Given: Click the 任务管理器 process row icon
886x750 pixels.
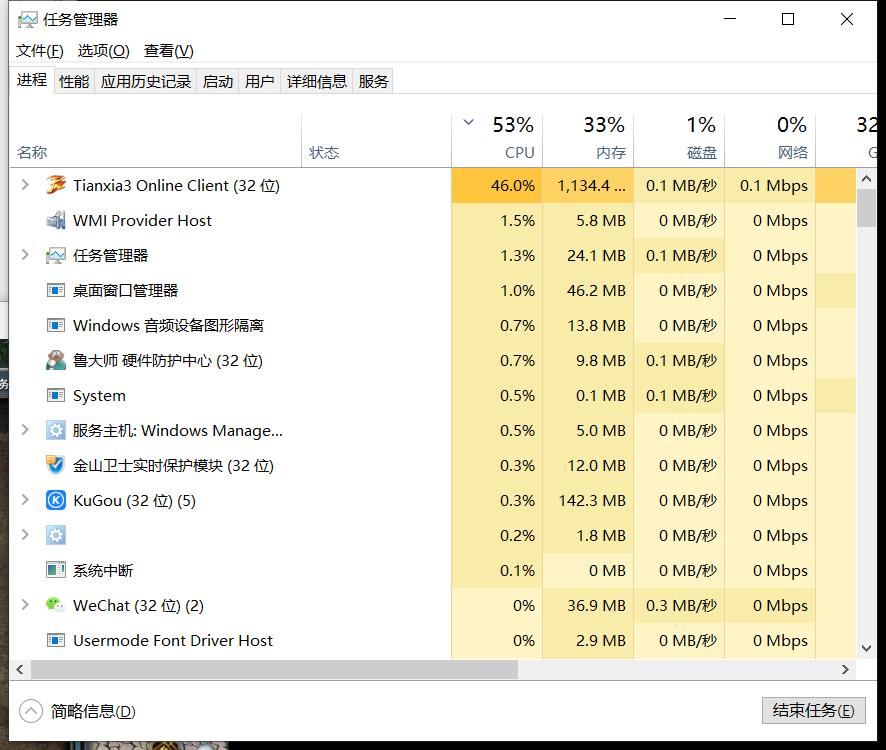Looking at the screenshot, I should [x=55, y=255].
